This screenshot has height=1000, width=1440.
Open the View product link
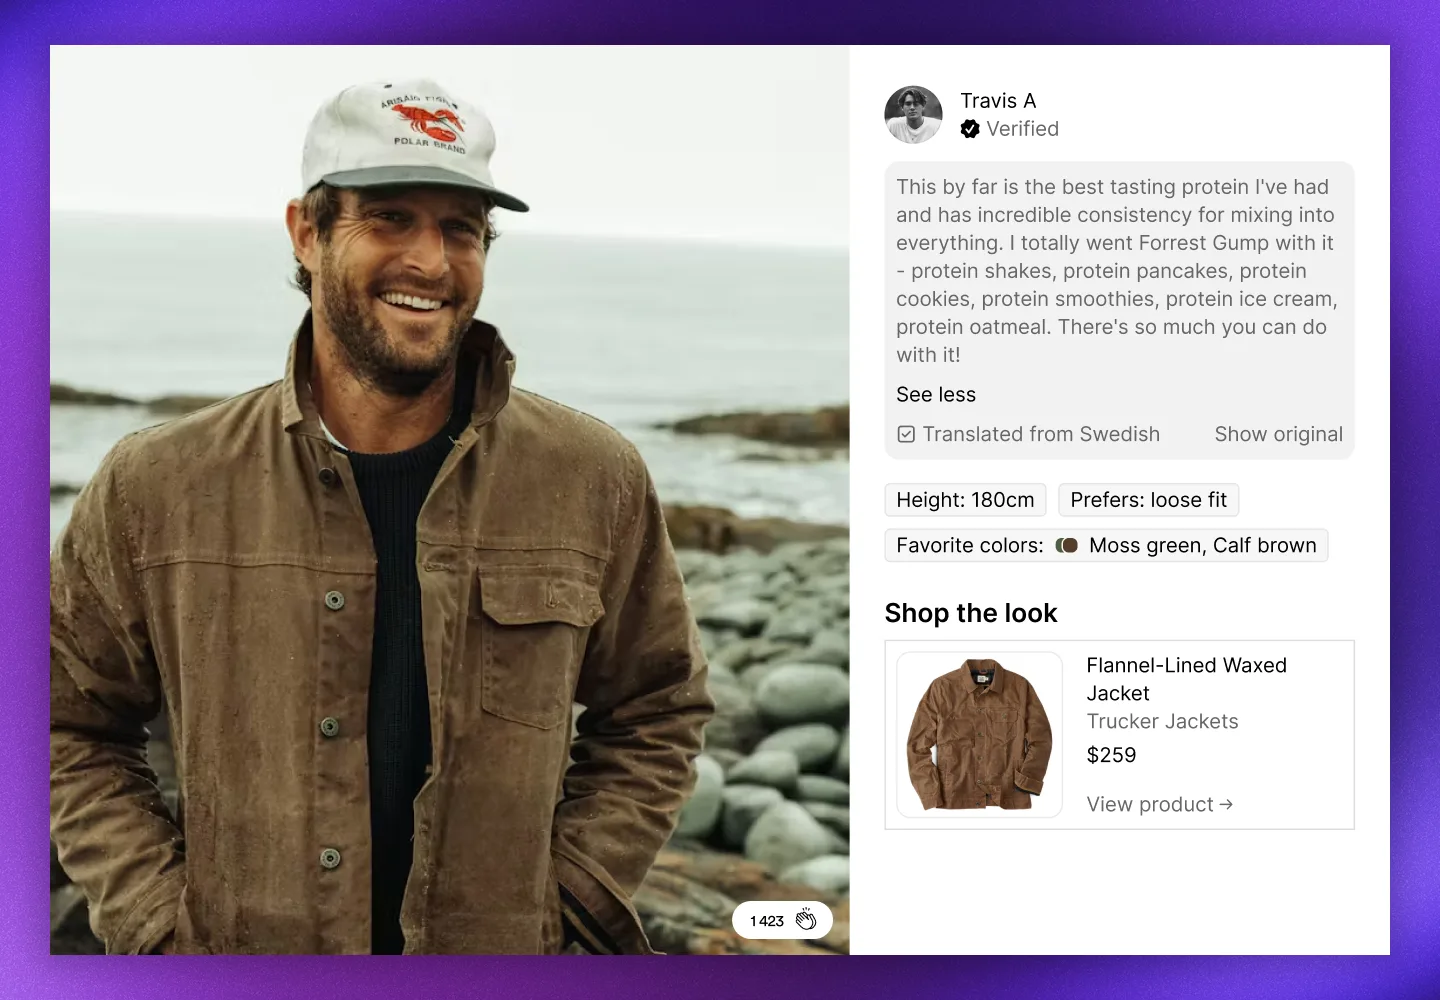pyautogui.click(x=1160, y=804)
